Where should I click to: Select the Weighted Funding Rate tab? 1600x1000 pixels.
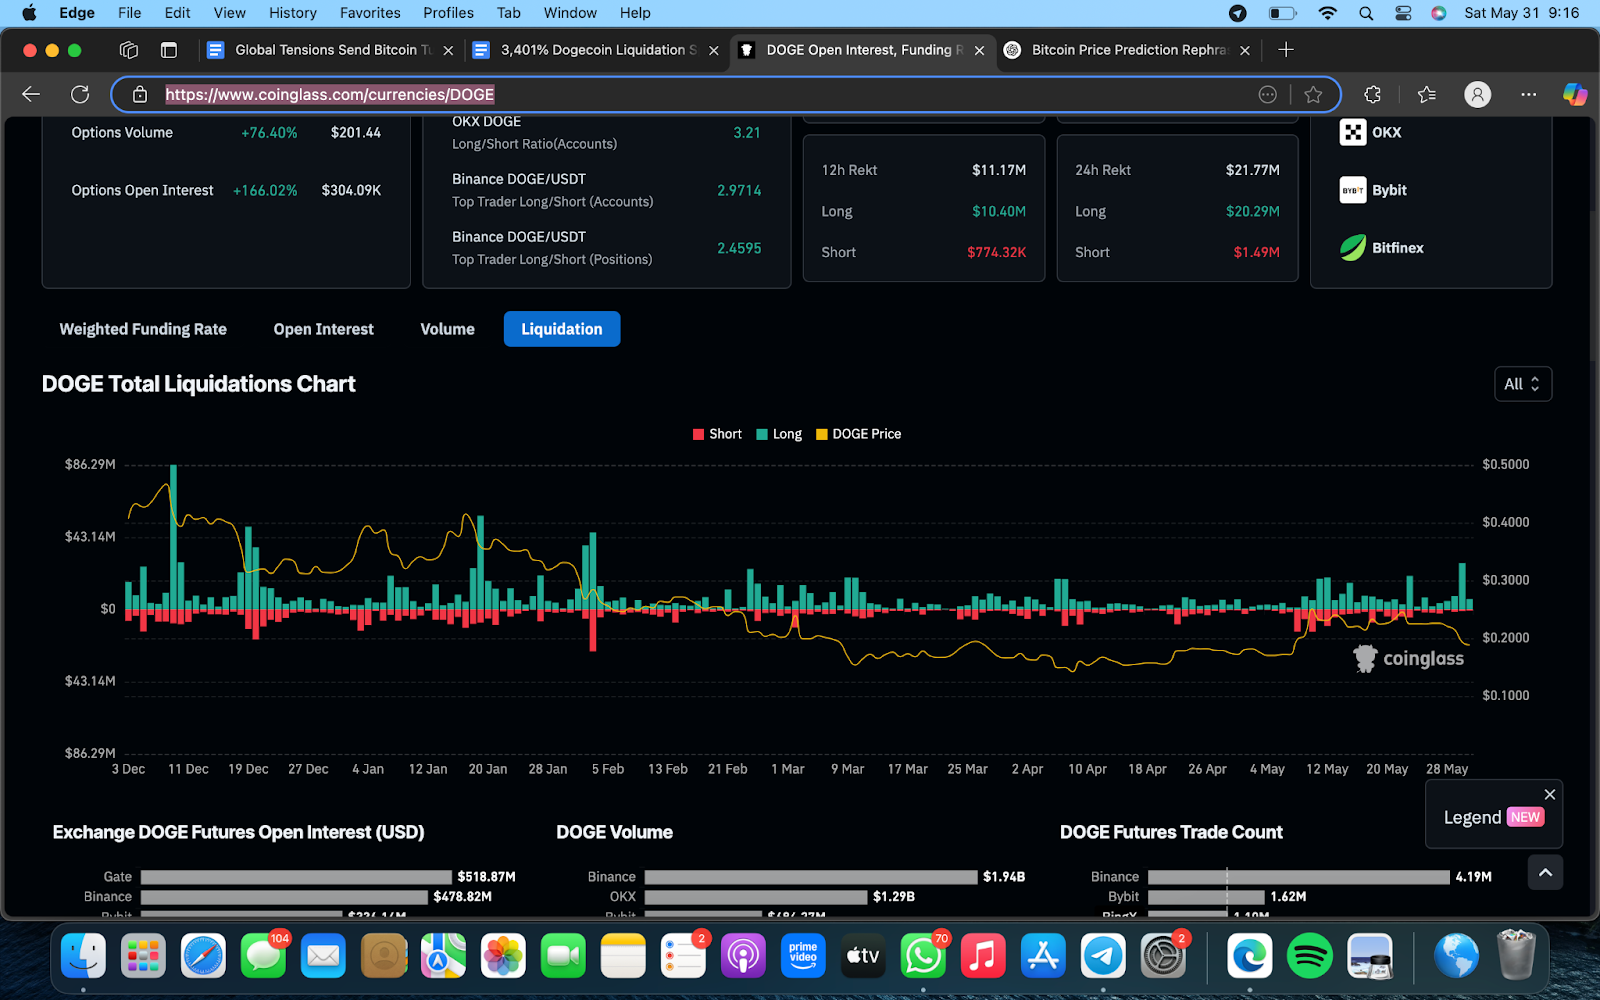(143, 329)
